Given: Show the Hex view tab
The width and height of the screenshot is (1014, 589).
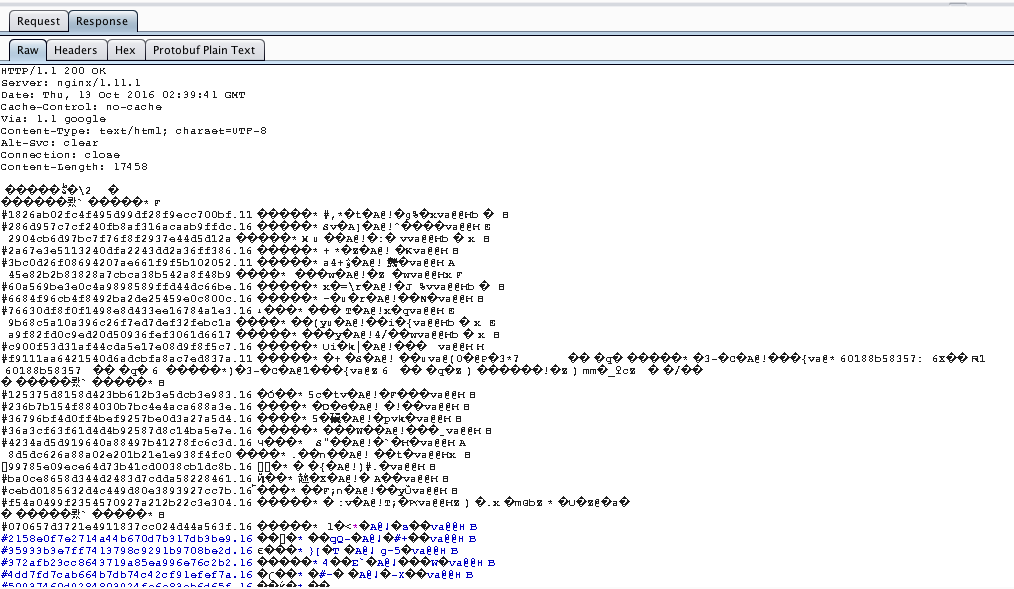Looking at the screenshot, I should tap(125, 50).
